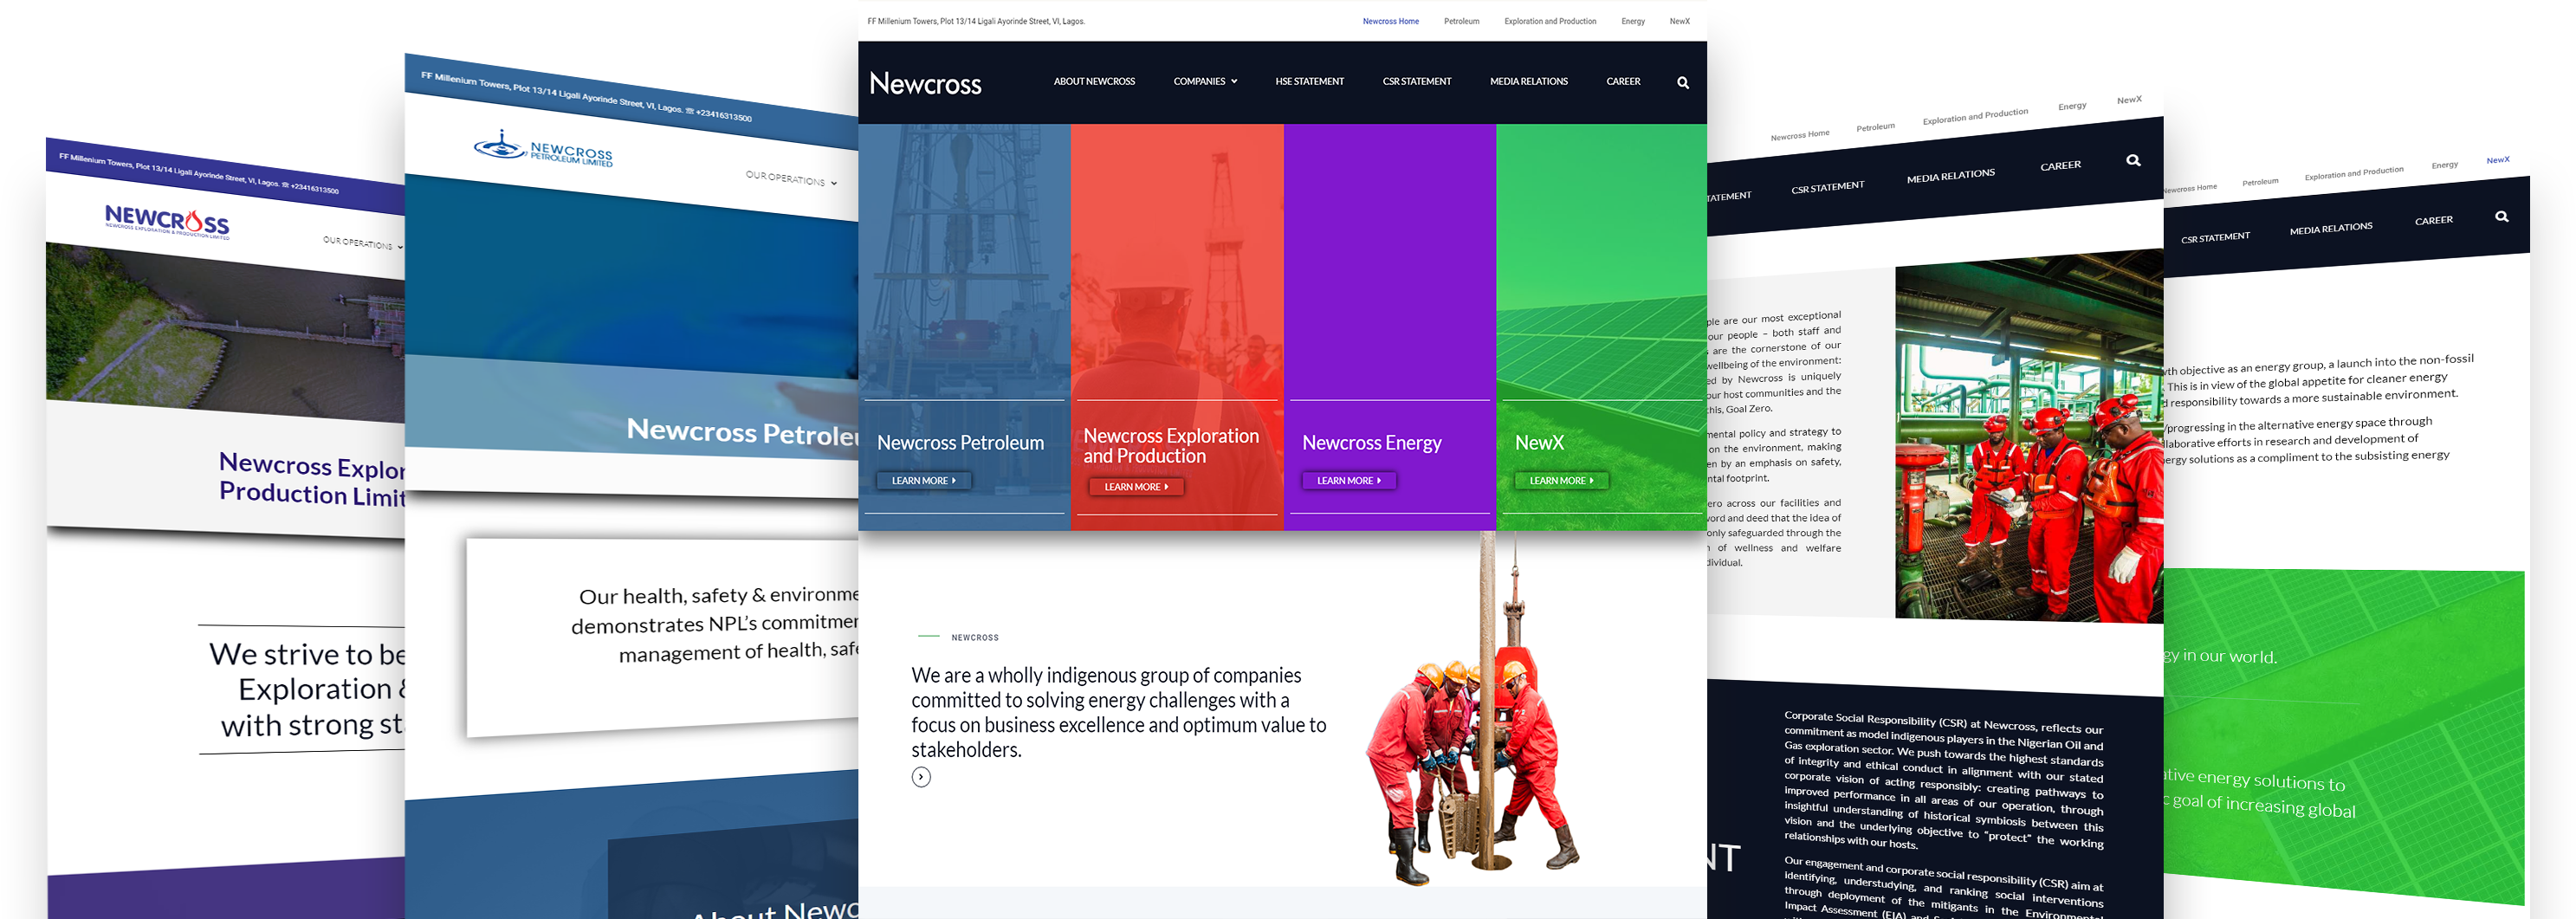Viewport: 2576px width, 919px height.
Task: Select Energy link in top bar
Action: (x=1633, y=21)
